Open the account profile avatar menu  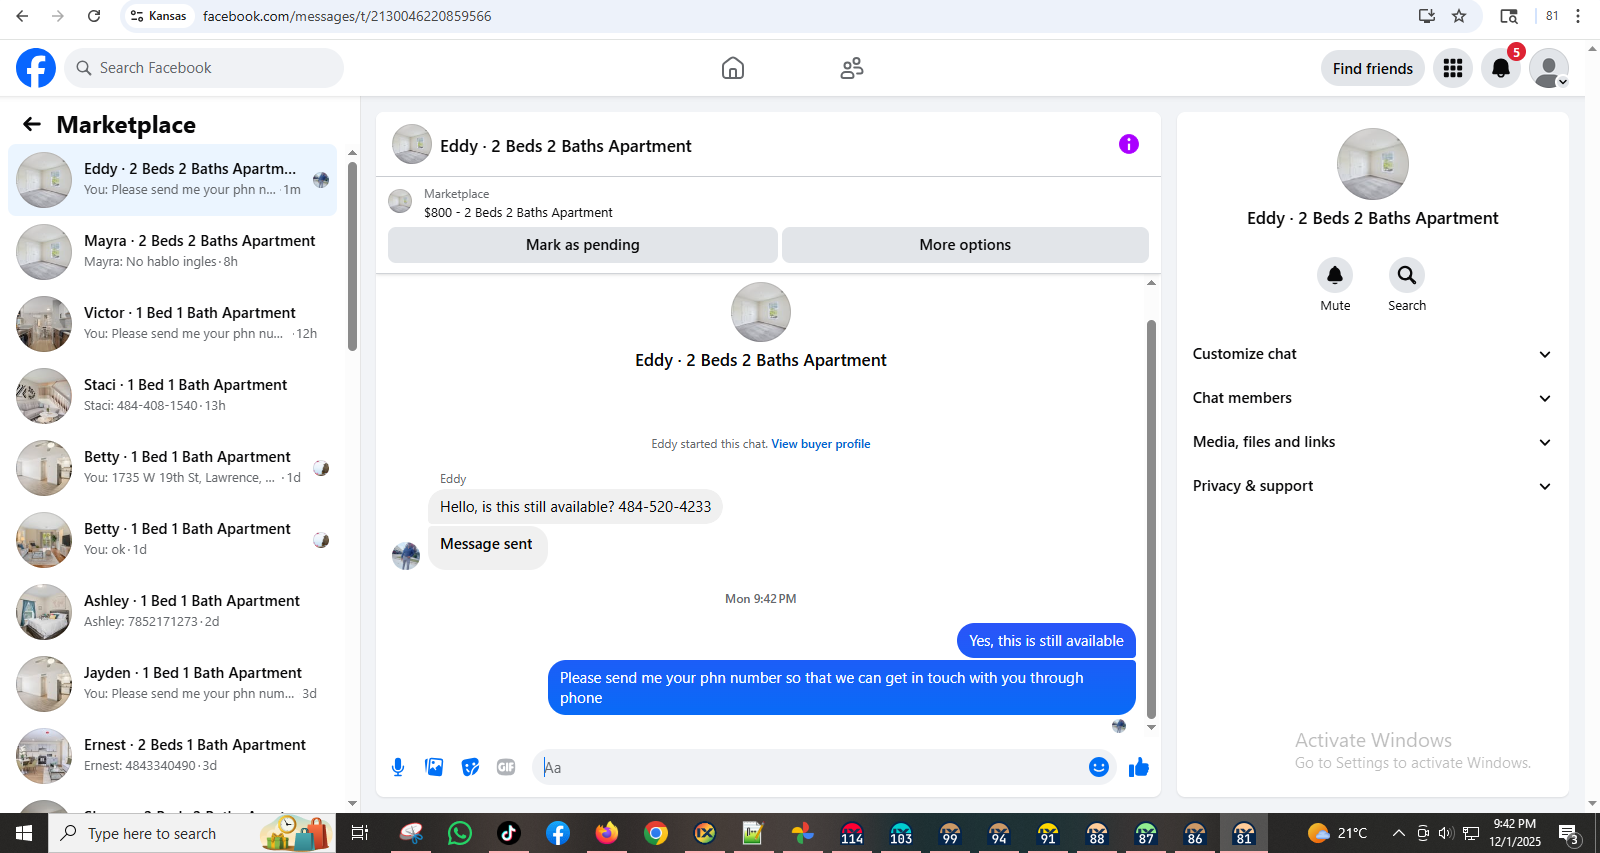coord(1549,68)
